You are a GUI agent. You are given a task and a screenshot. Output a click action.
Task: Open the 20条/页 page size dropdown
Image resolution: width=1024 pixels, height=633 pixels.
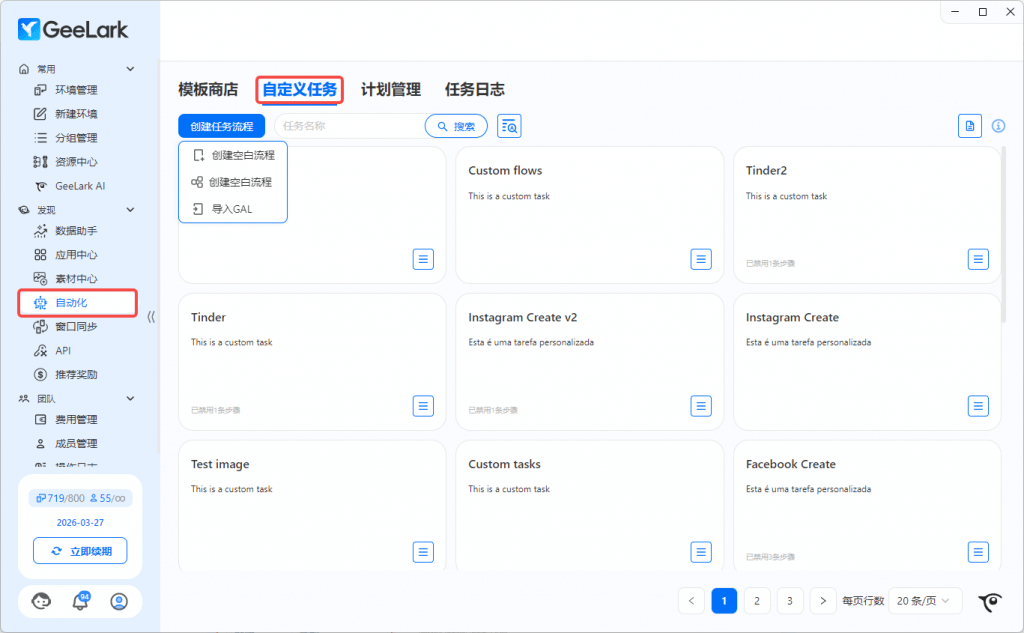925,600
